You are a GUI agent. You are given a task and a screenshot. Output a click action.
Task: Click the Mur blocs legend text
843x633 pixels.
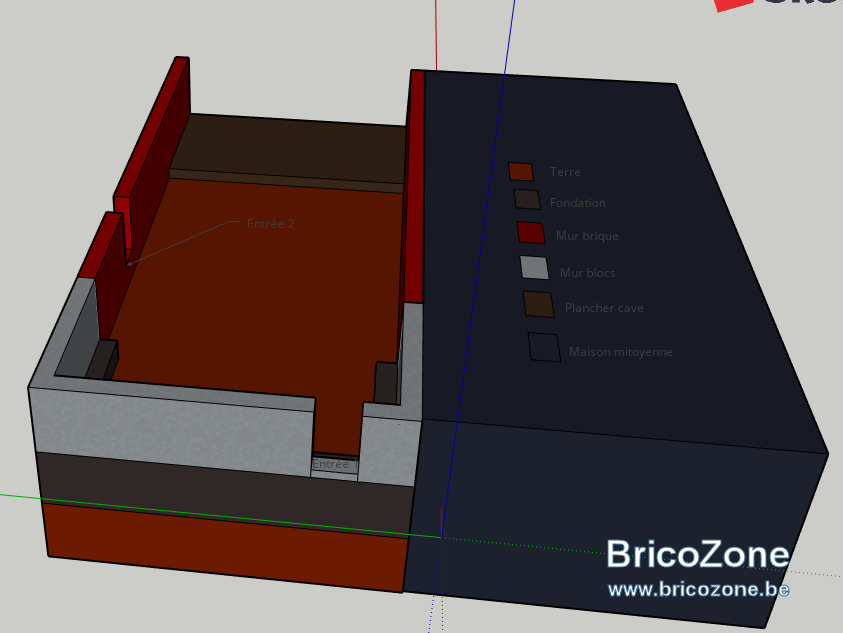[x=588, y=273]
